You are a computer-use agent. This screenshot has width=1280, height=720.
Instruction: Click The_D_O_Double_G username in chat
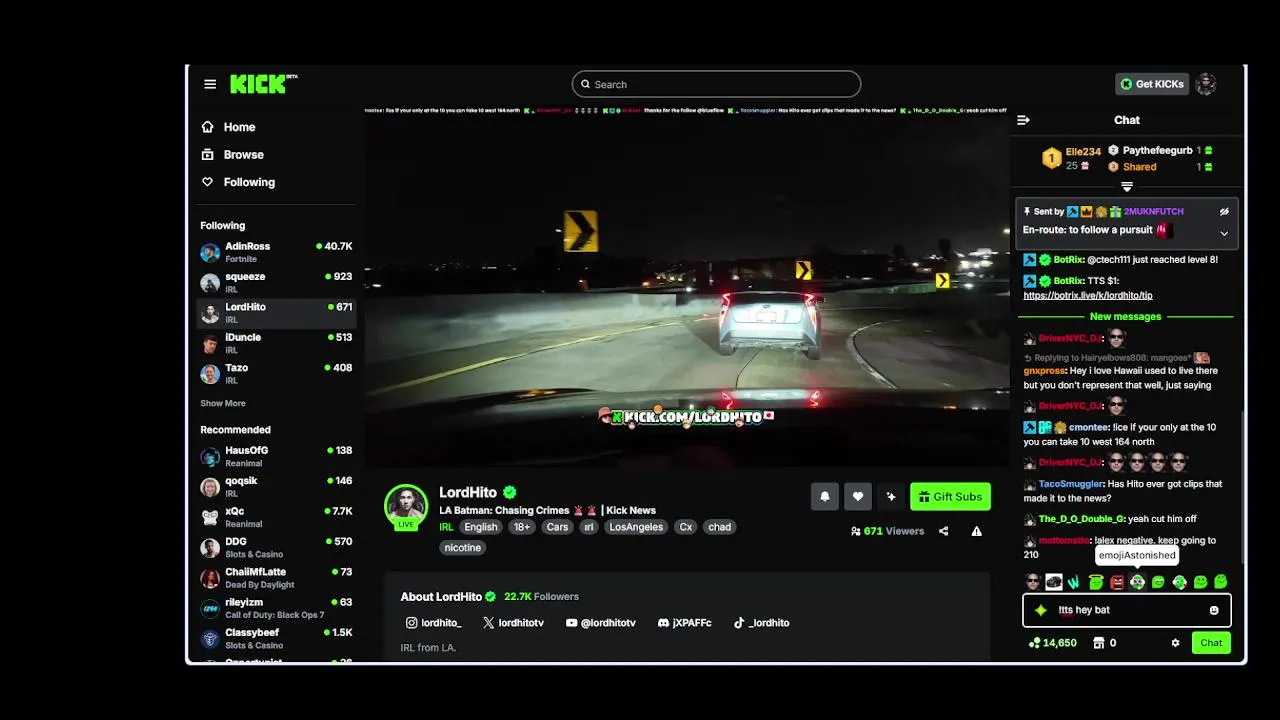1081,519
